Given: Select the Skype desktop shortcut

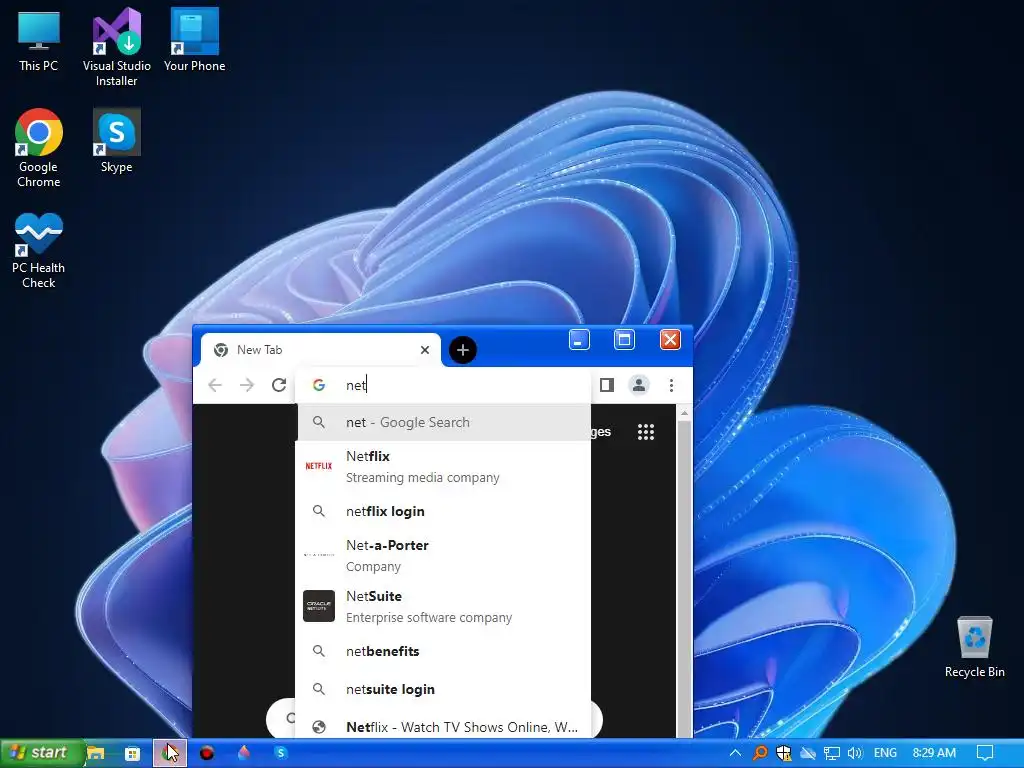Looking at the screenshot, I should [x=116, y=141].
